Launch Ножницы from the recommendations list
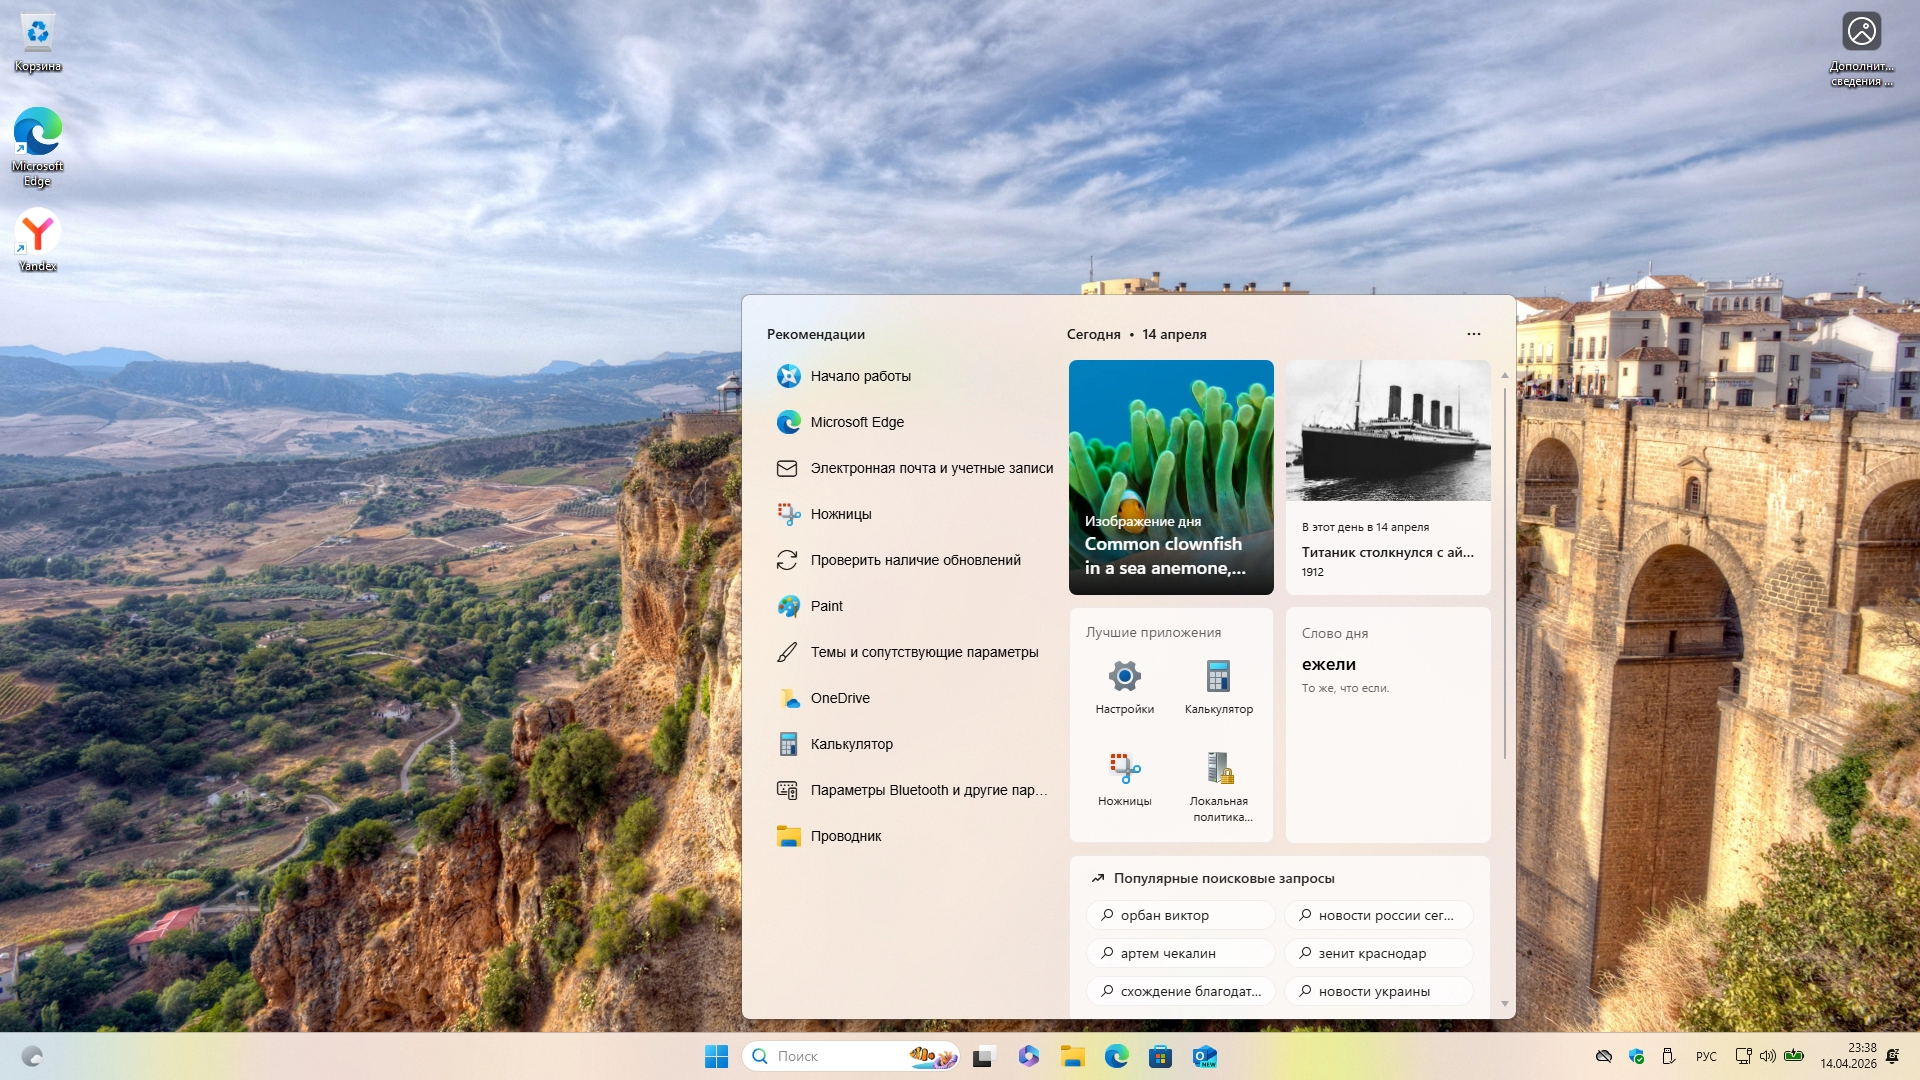 click(x=840, y=514)
